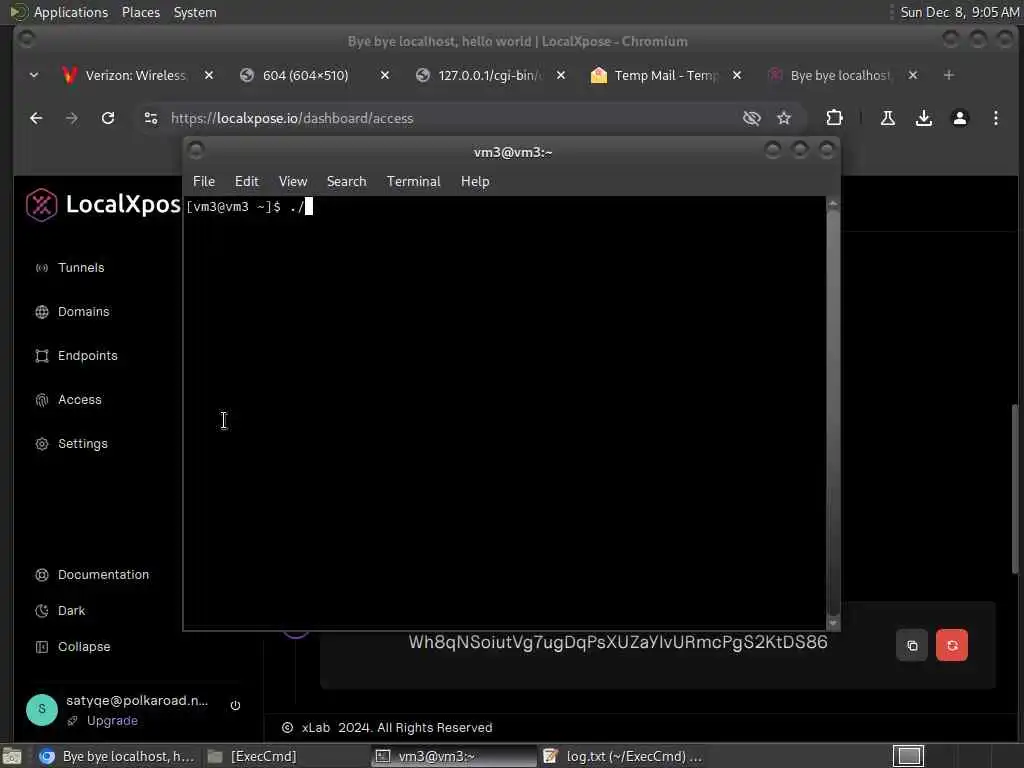The image size is (1024, 768).
Task: Open the terminal Edit menu
Action: pyautogui.click(x=246, y=182)
